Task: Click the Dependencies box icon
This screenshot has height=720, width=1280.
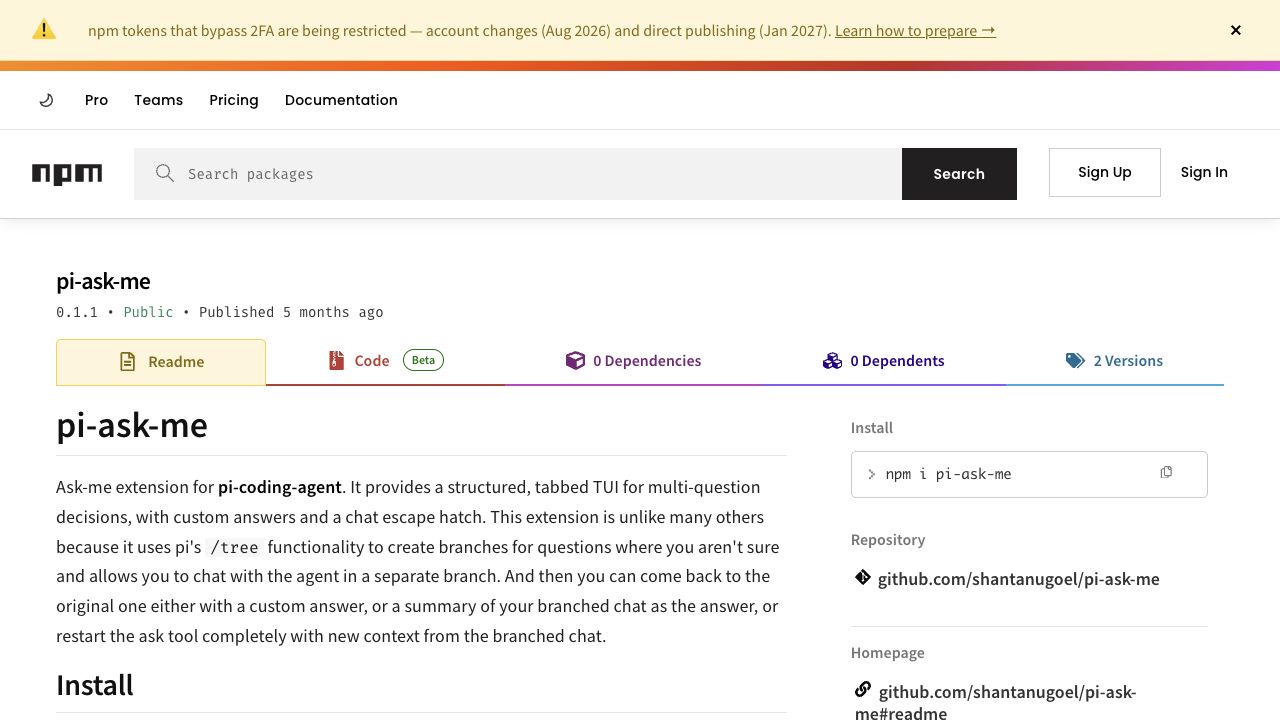Action: point(575,360)
